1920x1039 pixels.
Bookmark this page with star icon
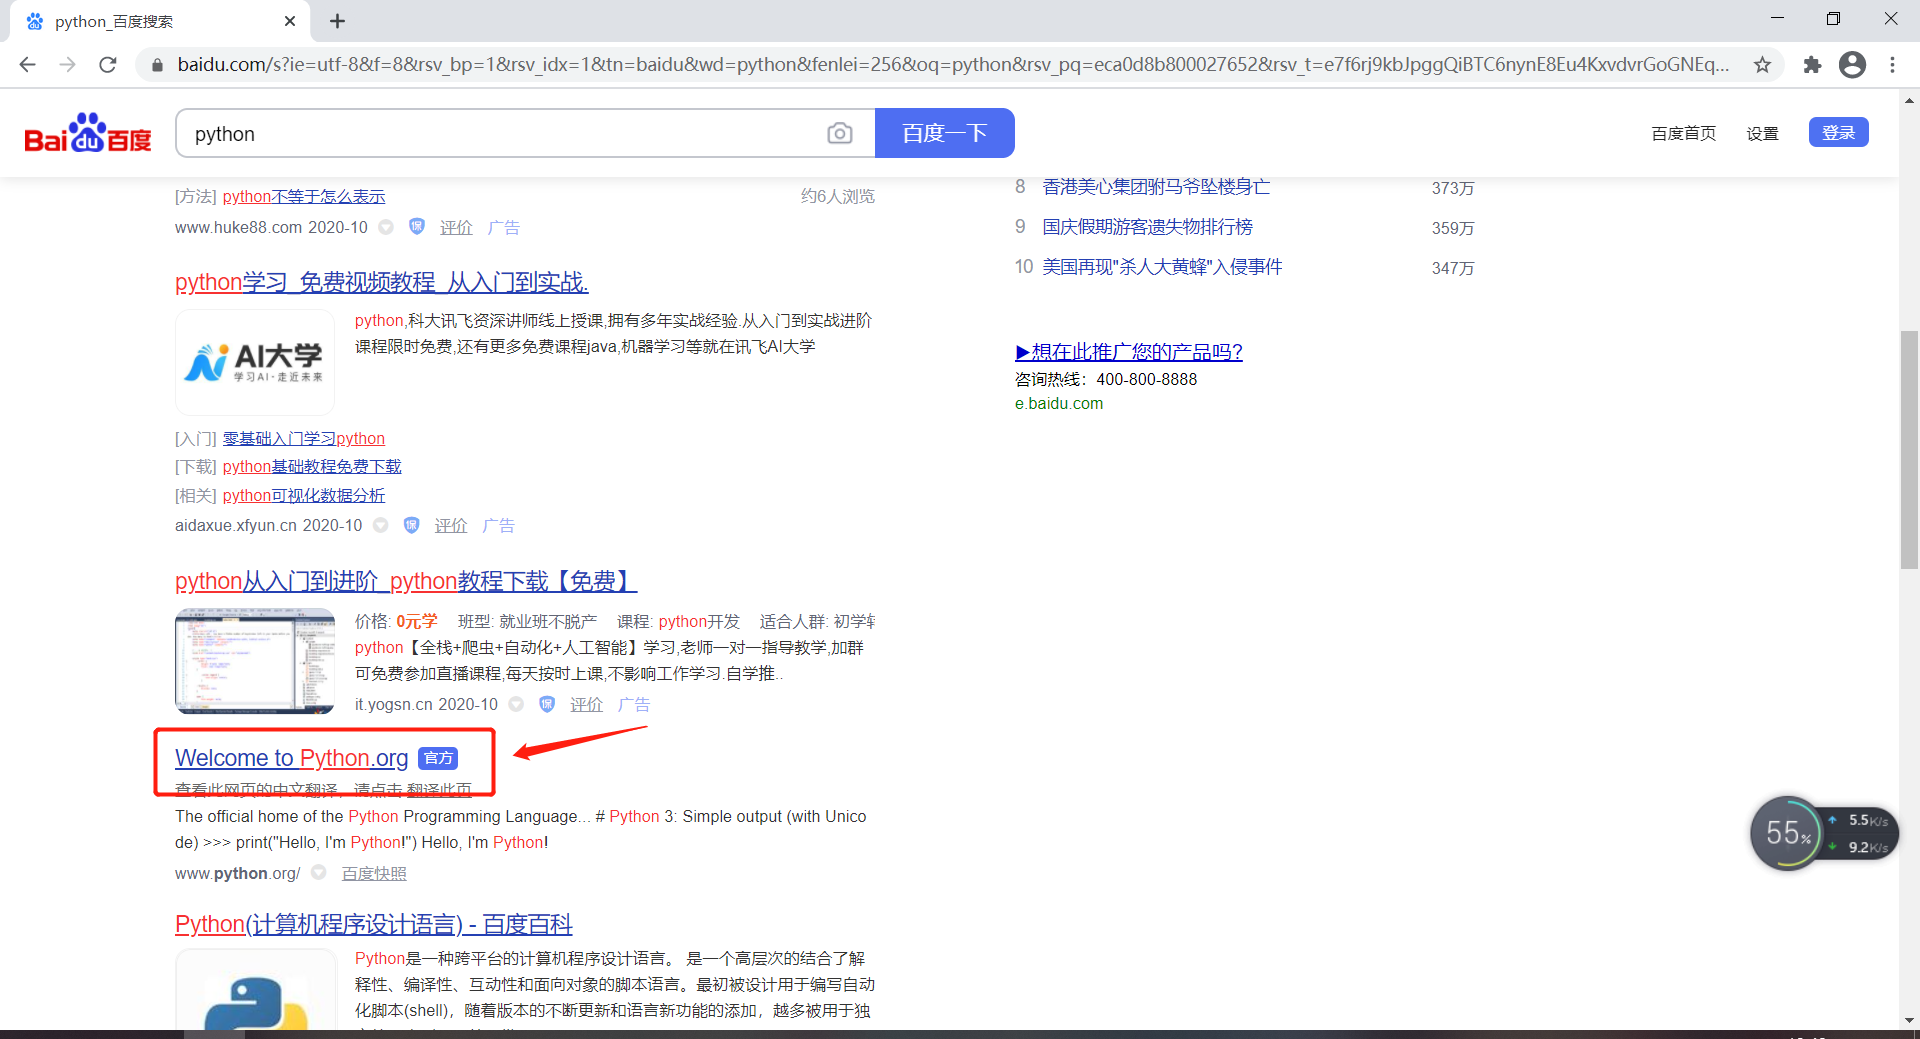coord(1762,65)
